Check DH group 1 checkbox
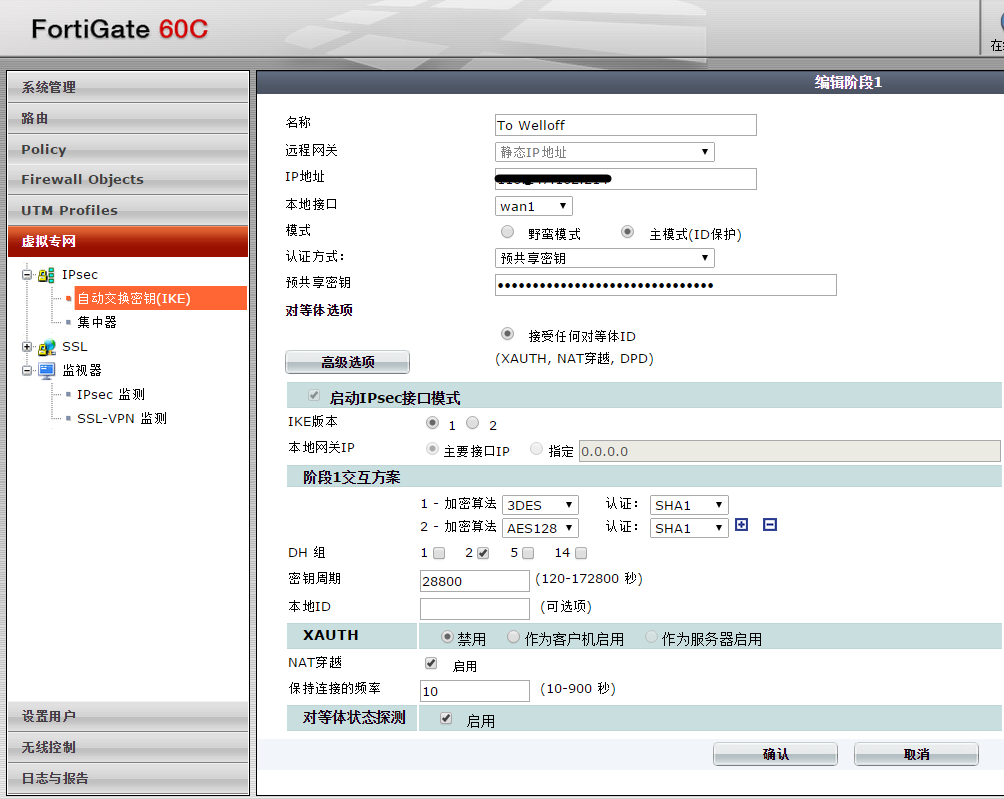 pyautogui.click(x=439, y=553)
